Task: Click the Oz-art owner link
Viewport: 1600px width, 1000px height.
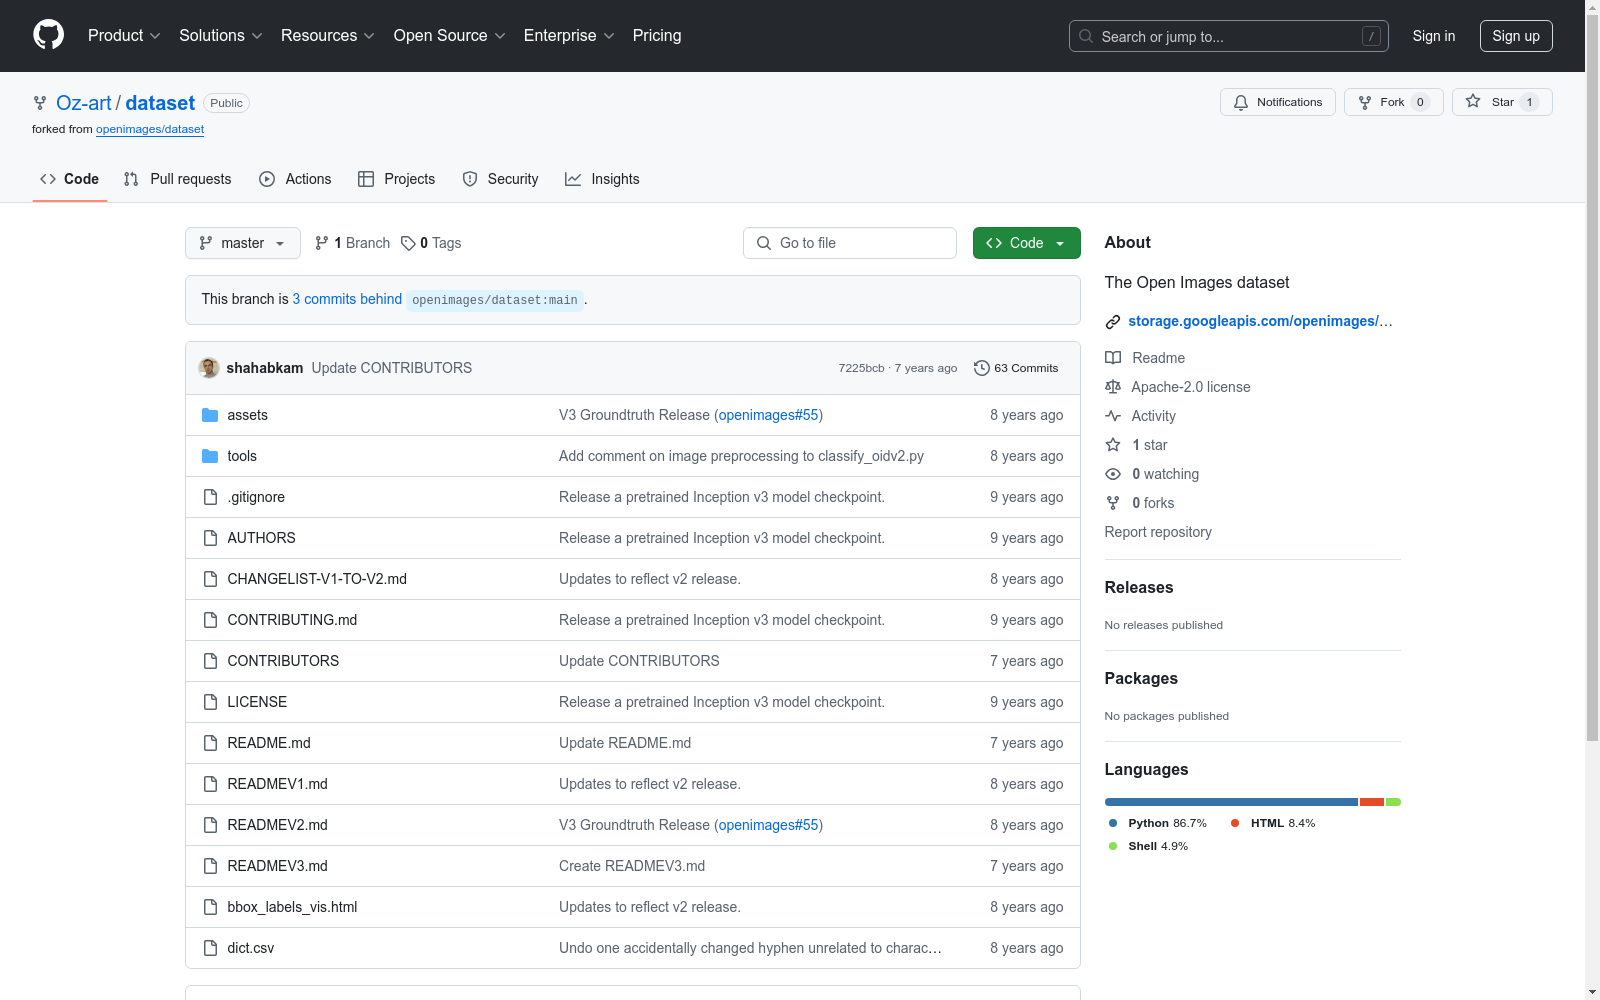Action: 84,103
